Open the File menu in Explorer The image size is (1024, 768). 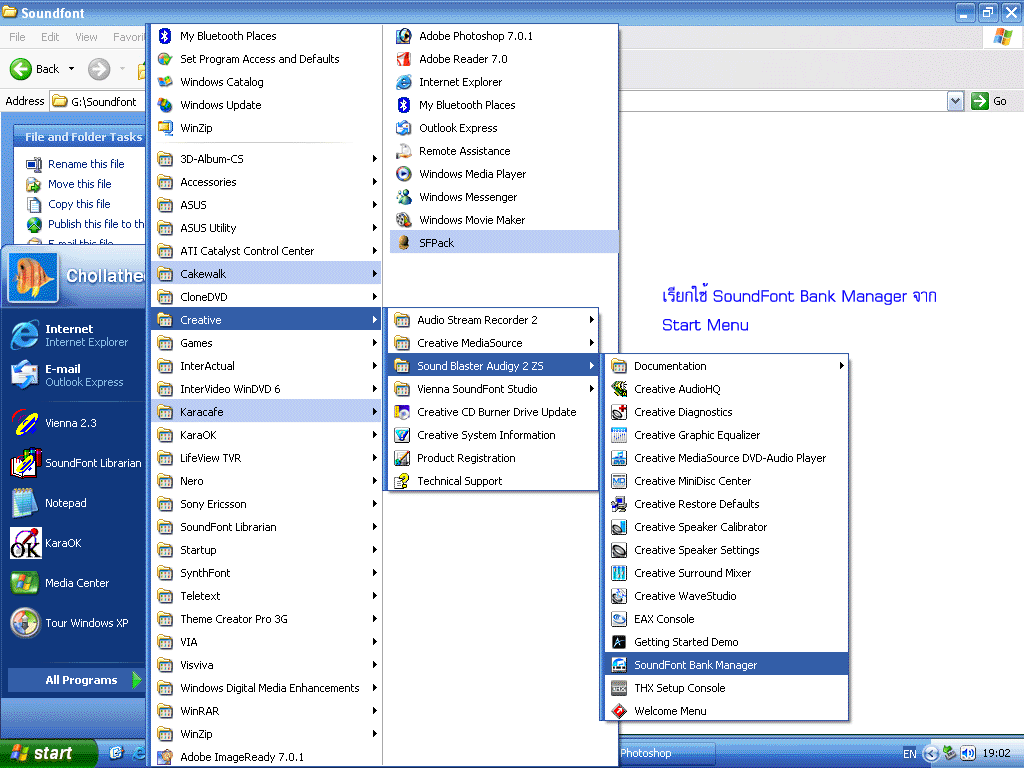pyautogui.click(x=18, y=37)
